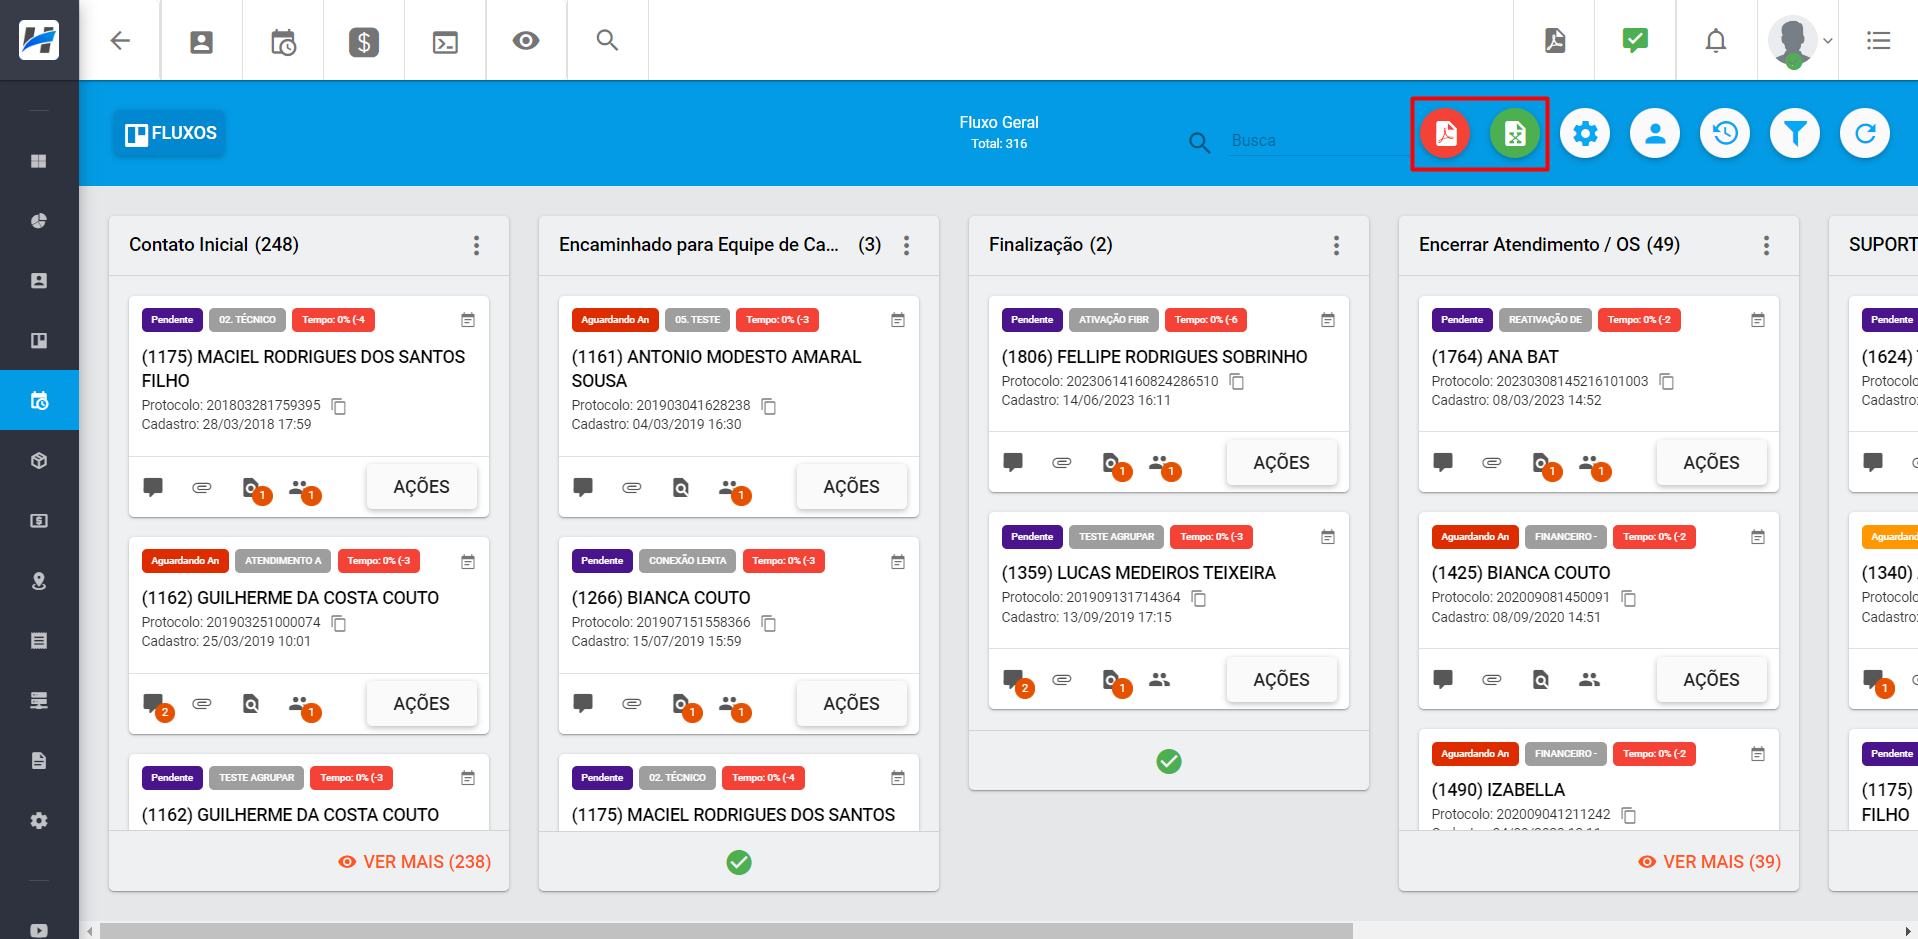Screen dimensions: 1918x939
Task: Open pie chart icon in left sidebar
Action: 39,221
